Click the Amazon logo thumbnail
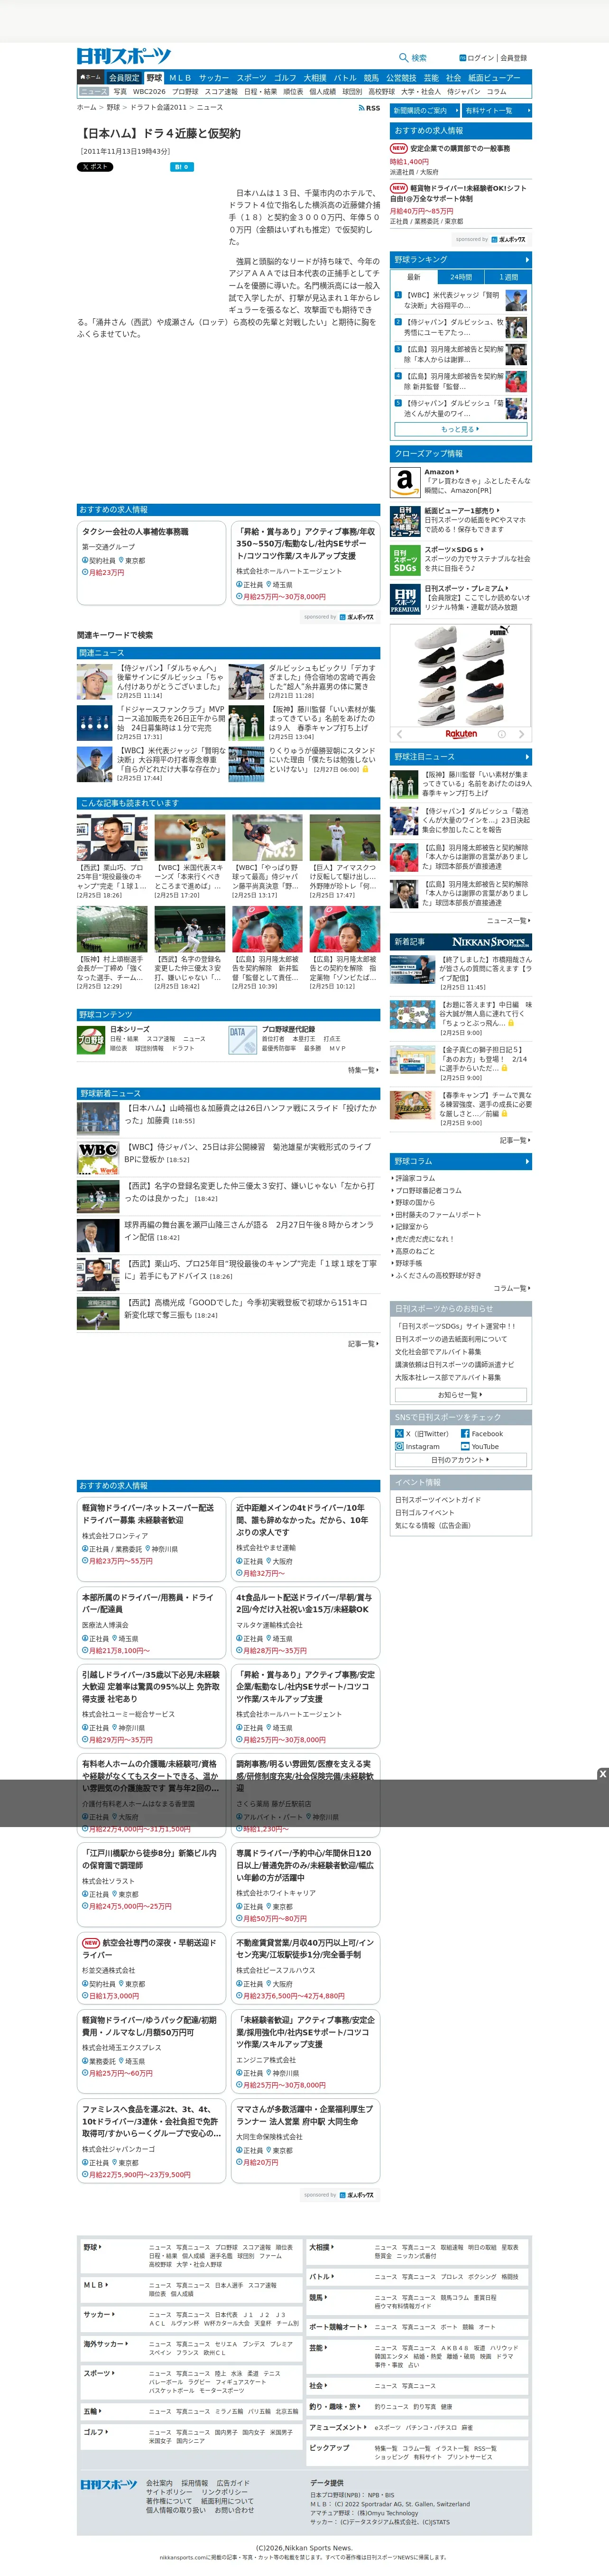Viewport: 609px width, 2576px height. pyautogui.click(x=404, y=482)
